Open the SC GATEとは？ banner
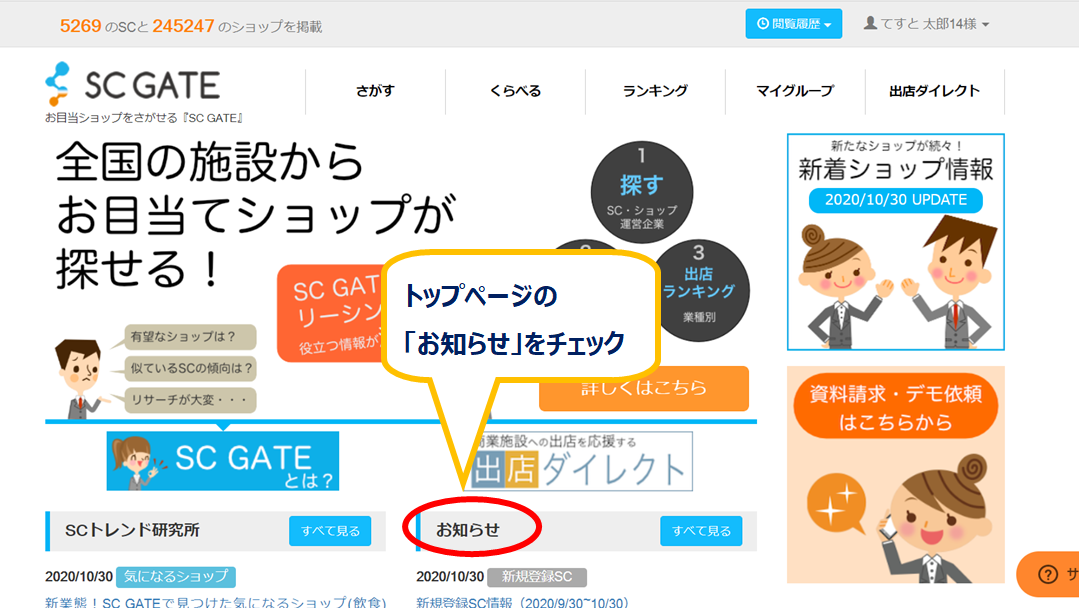1079x608 pixels. click(x=223, y=461)
